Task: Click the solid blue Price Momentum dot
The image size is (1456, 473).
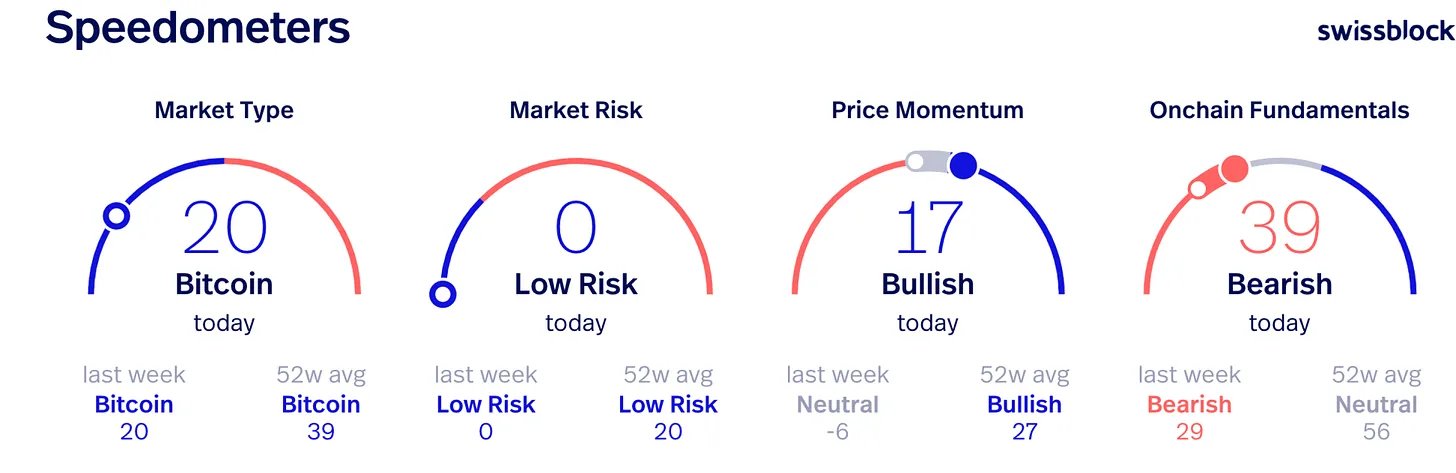Action: (x=963, y=166)
